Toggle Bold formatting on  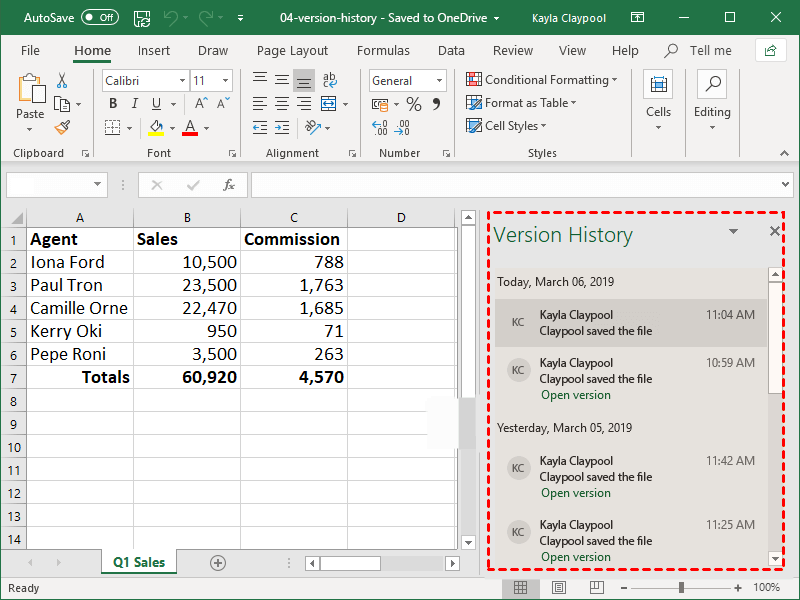(113, 104)
